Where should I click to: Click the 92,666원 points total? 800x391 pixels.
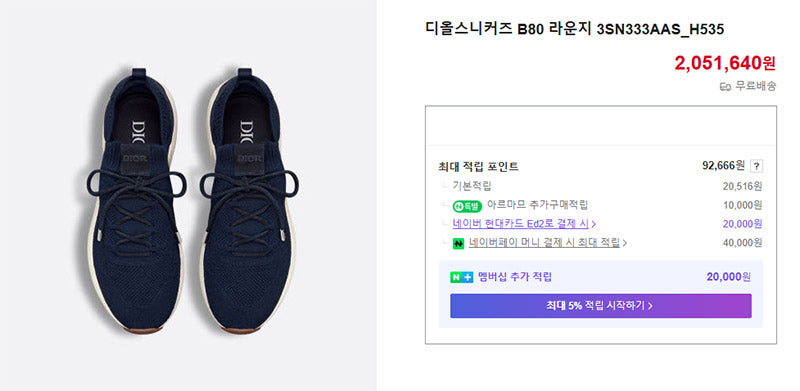tap(723, 165)
